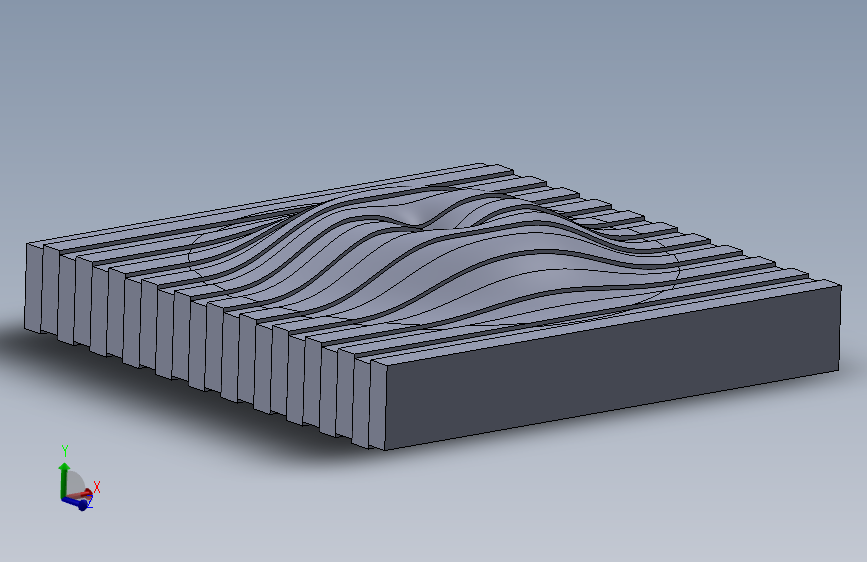Select the dark flat front face of the block
Viewport: 867px width, 562px height.
coord(613,368)
